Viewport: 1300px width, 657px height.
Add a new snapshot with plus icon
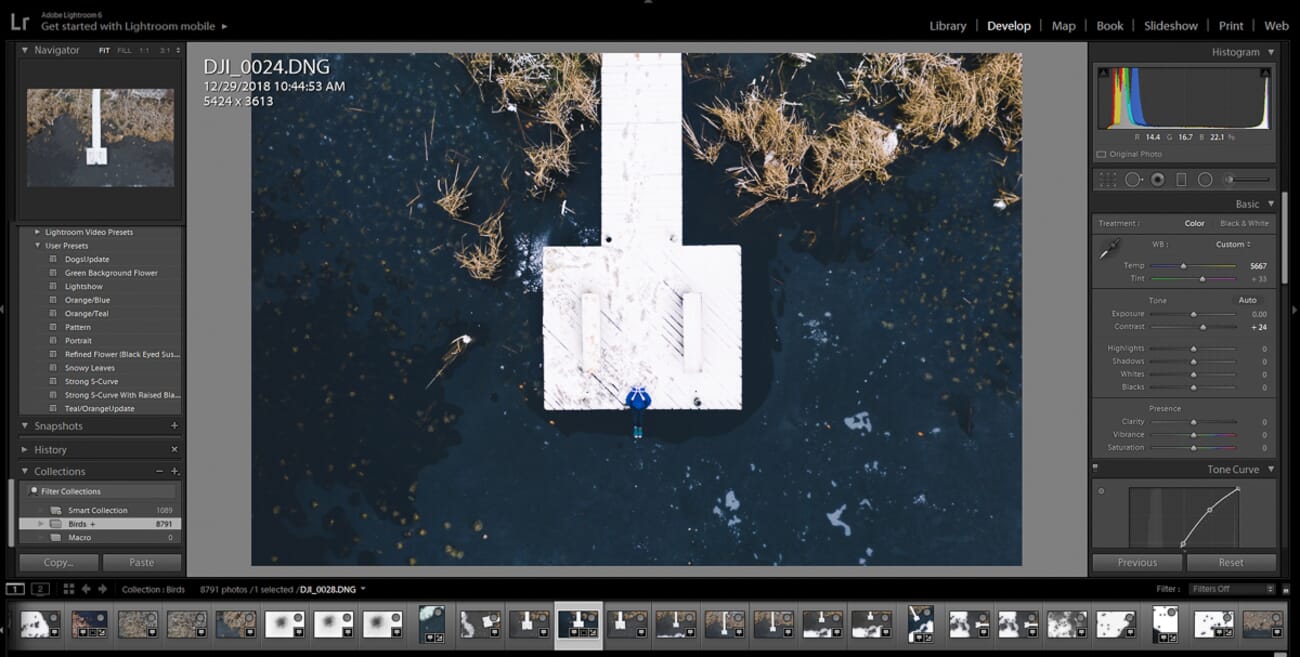(174, 426)
